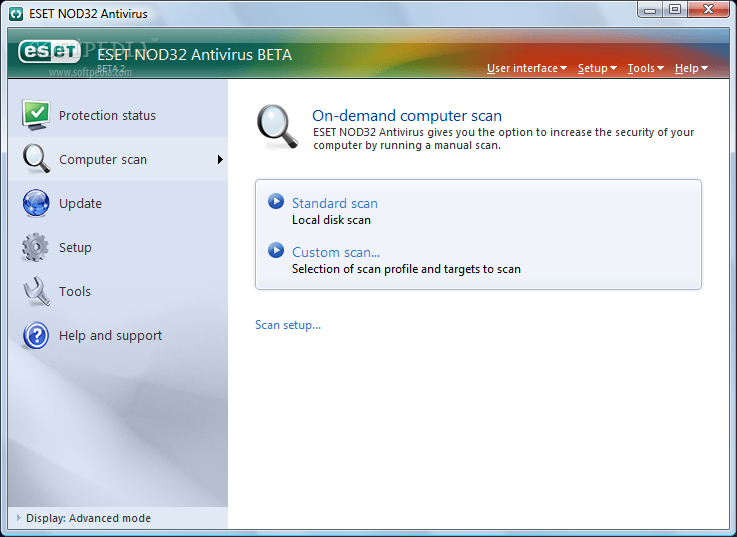This screenshot has width=737, height=537.
Task: Click the Protection status monitor icon
Action: click(36, 115)
